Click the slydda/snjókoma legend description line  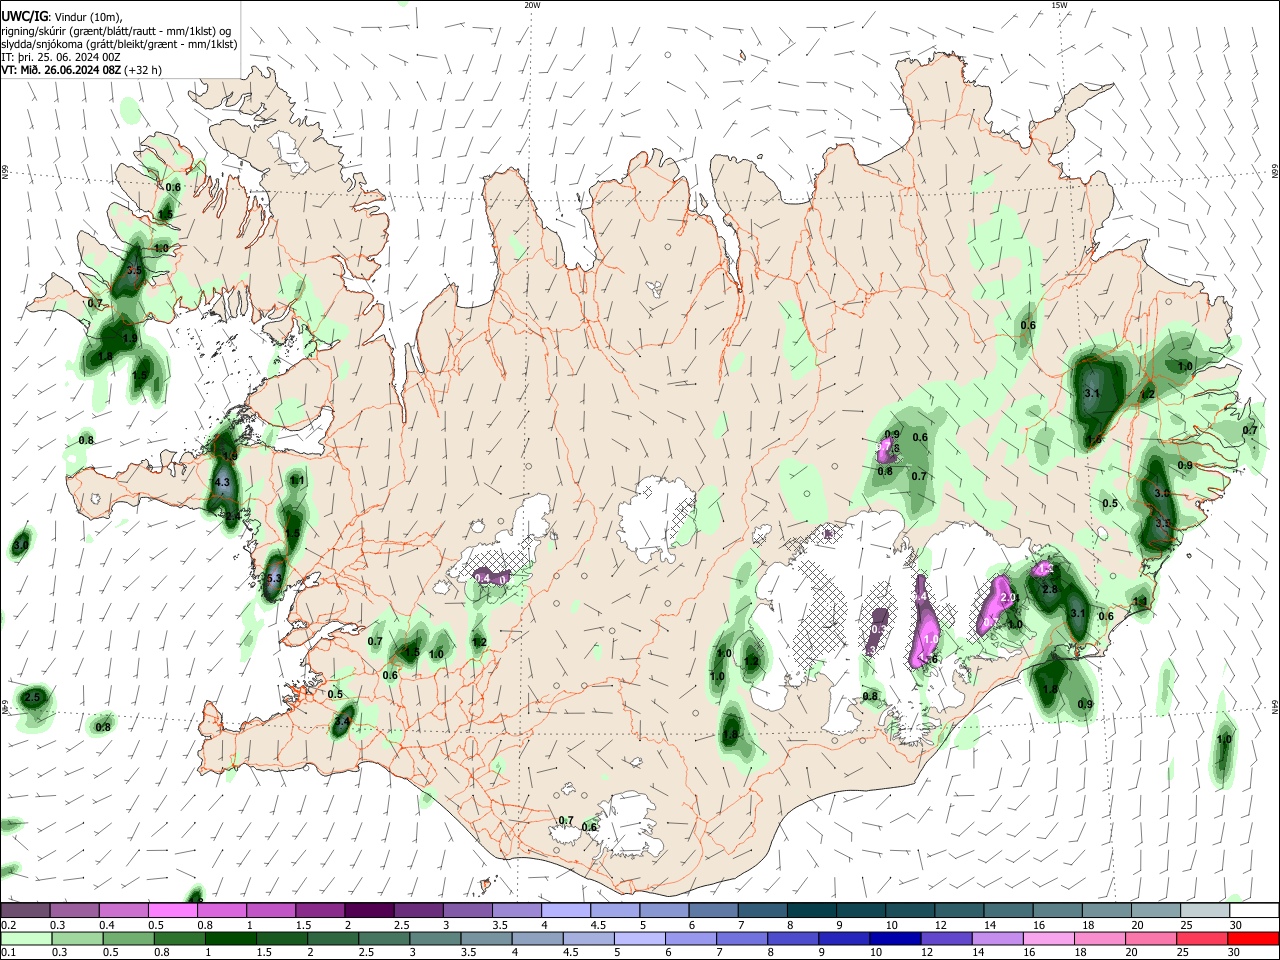pos(119,44)
